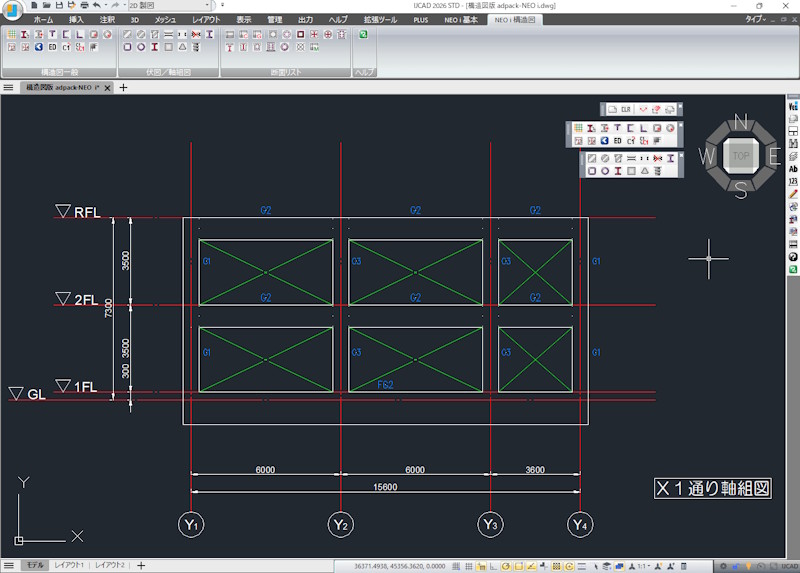Viewport: 800px width, 573px height.
Task: Click the triangle shape icon in 伏図/軸組図 panel
Action: [x=182, y=47]
